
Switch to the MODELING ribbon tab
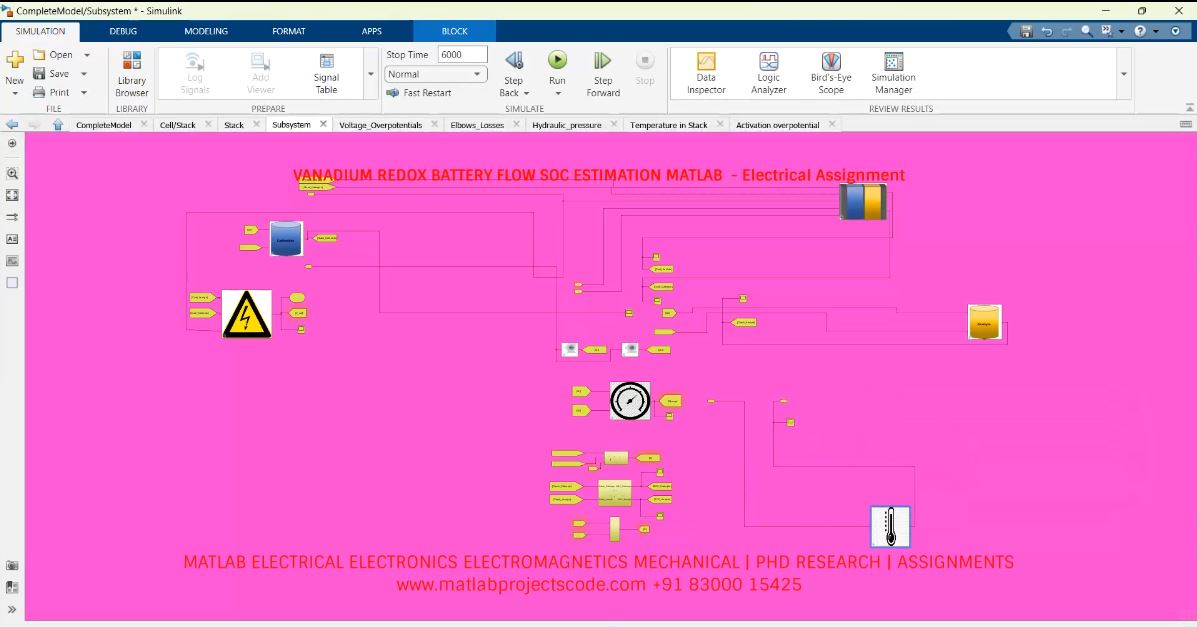[x=206, y=31]
